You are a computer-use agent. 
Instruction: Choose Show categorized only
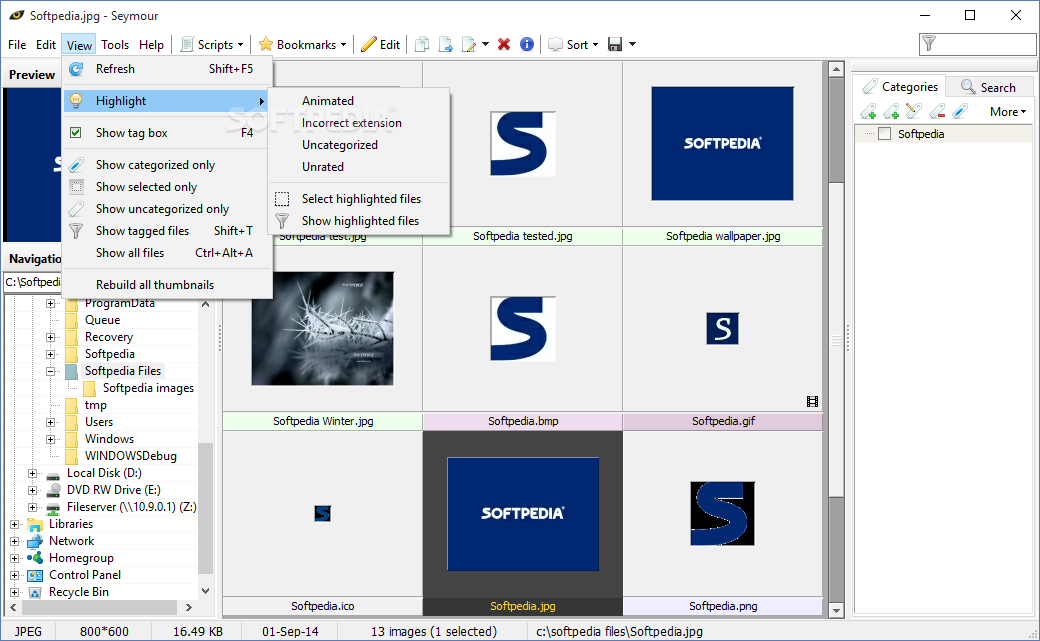[166, 165]
